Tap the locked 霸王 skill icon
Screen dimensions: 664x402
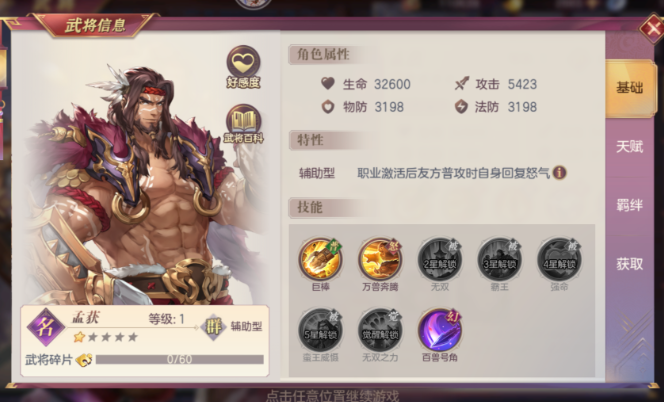coord(499,259)
